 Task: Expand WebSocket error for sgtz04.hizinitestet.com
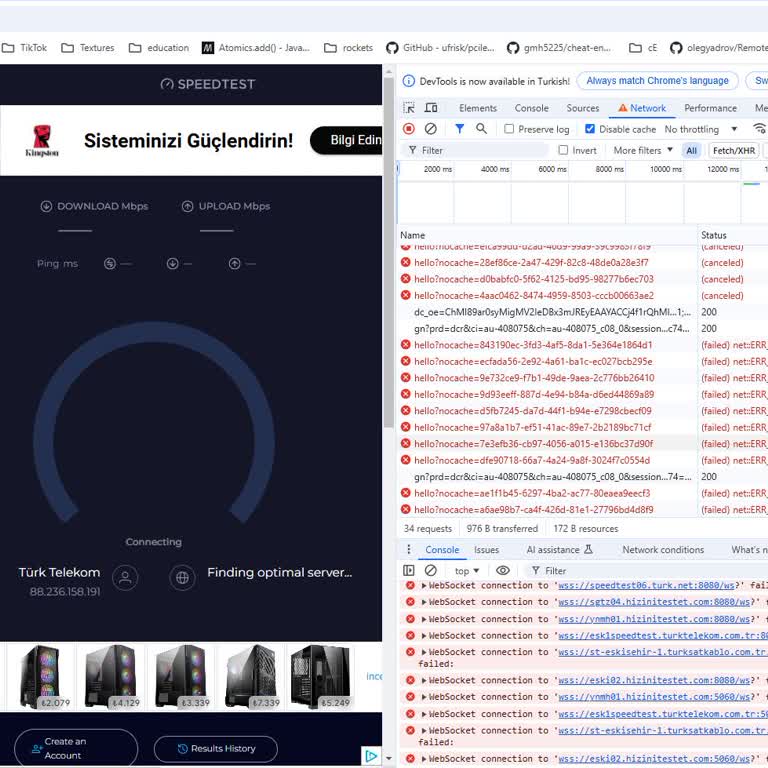(x=424, y=602)
